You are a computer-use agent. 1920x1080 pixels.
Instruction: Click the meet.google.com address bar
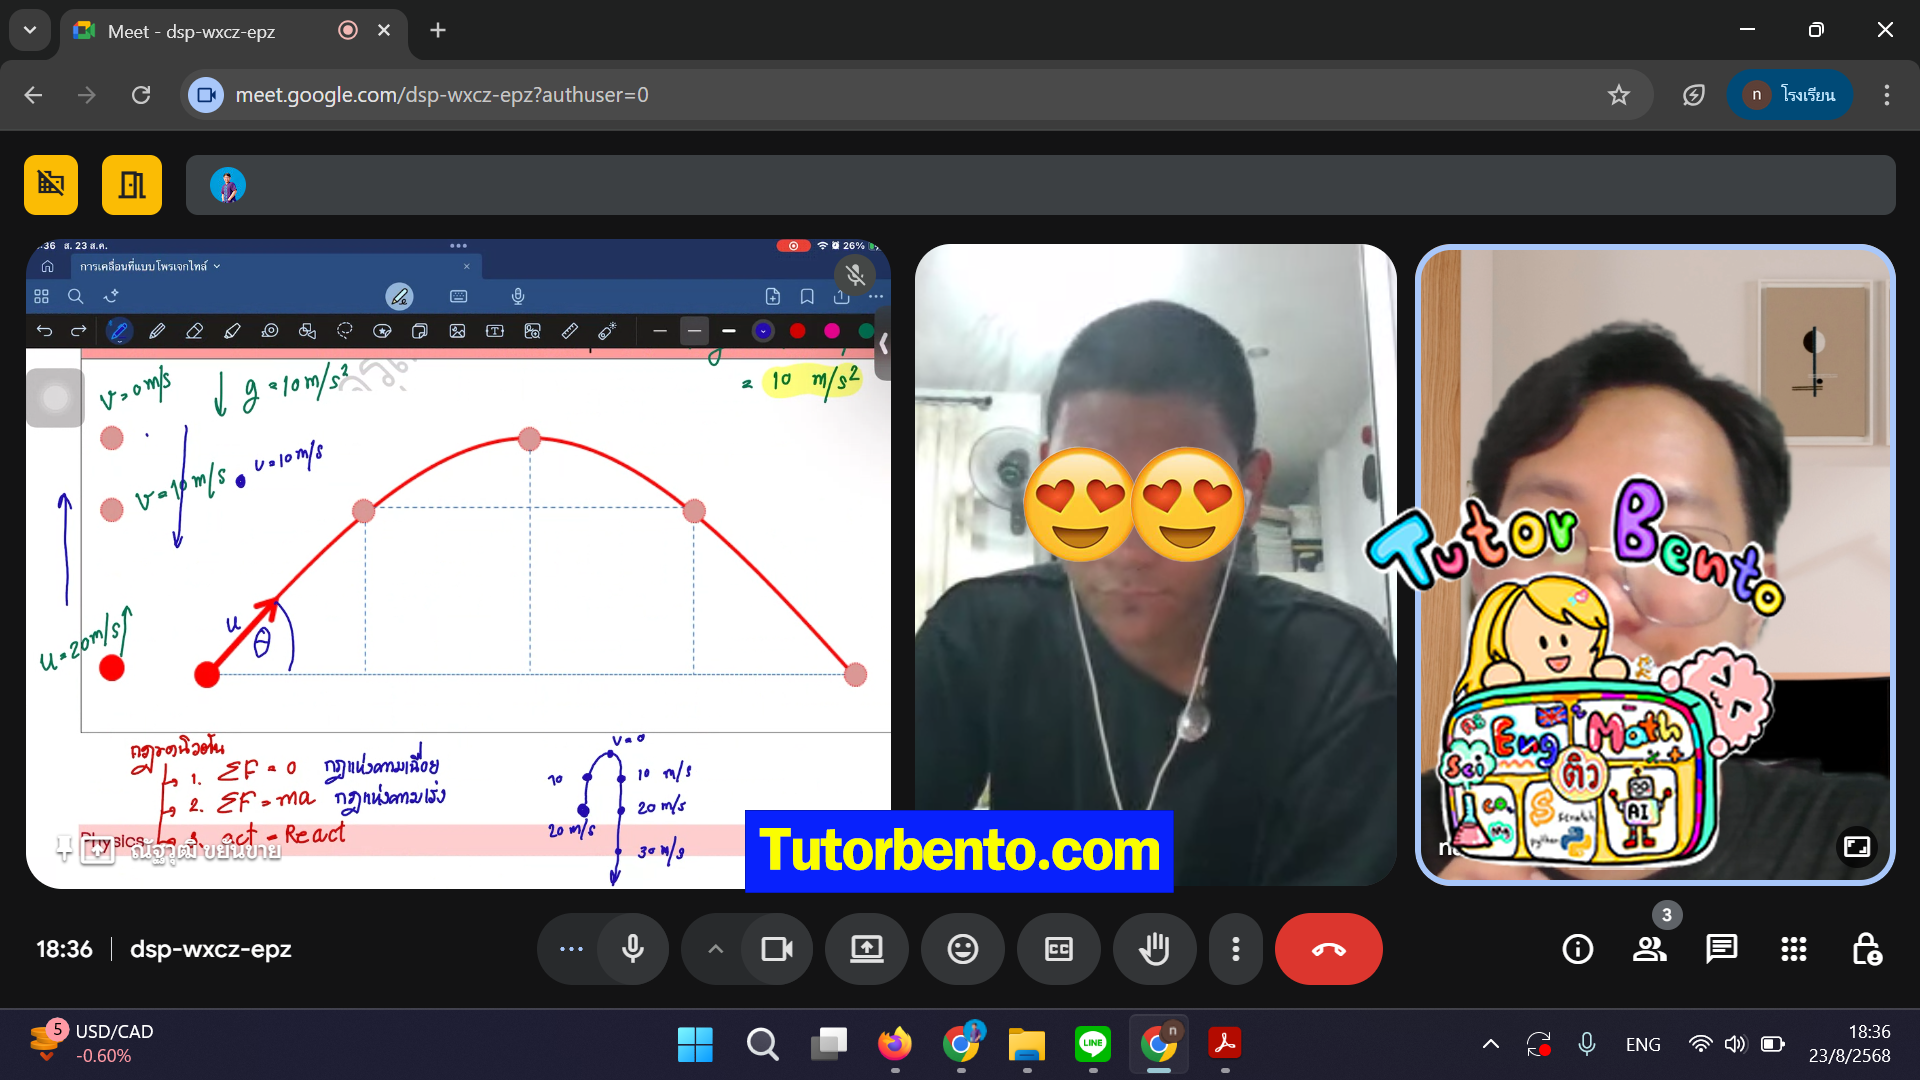(x=915, y=95)
